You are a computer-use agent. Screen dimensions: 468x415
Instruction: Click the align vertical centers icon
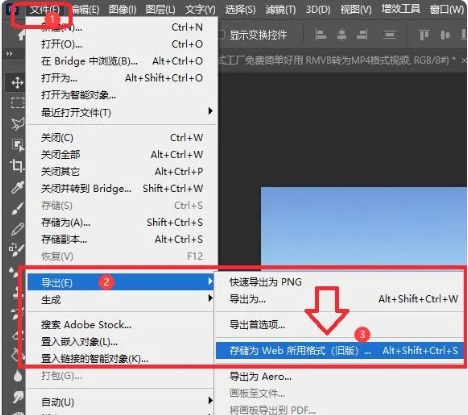point(445,35)
